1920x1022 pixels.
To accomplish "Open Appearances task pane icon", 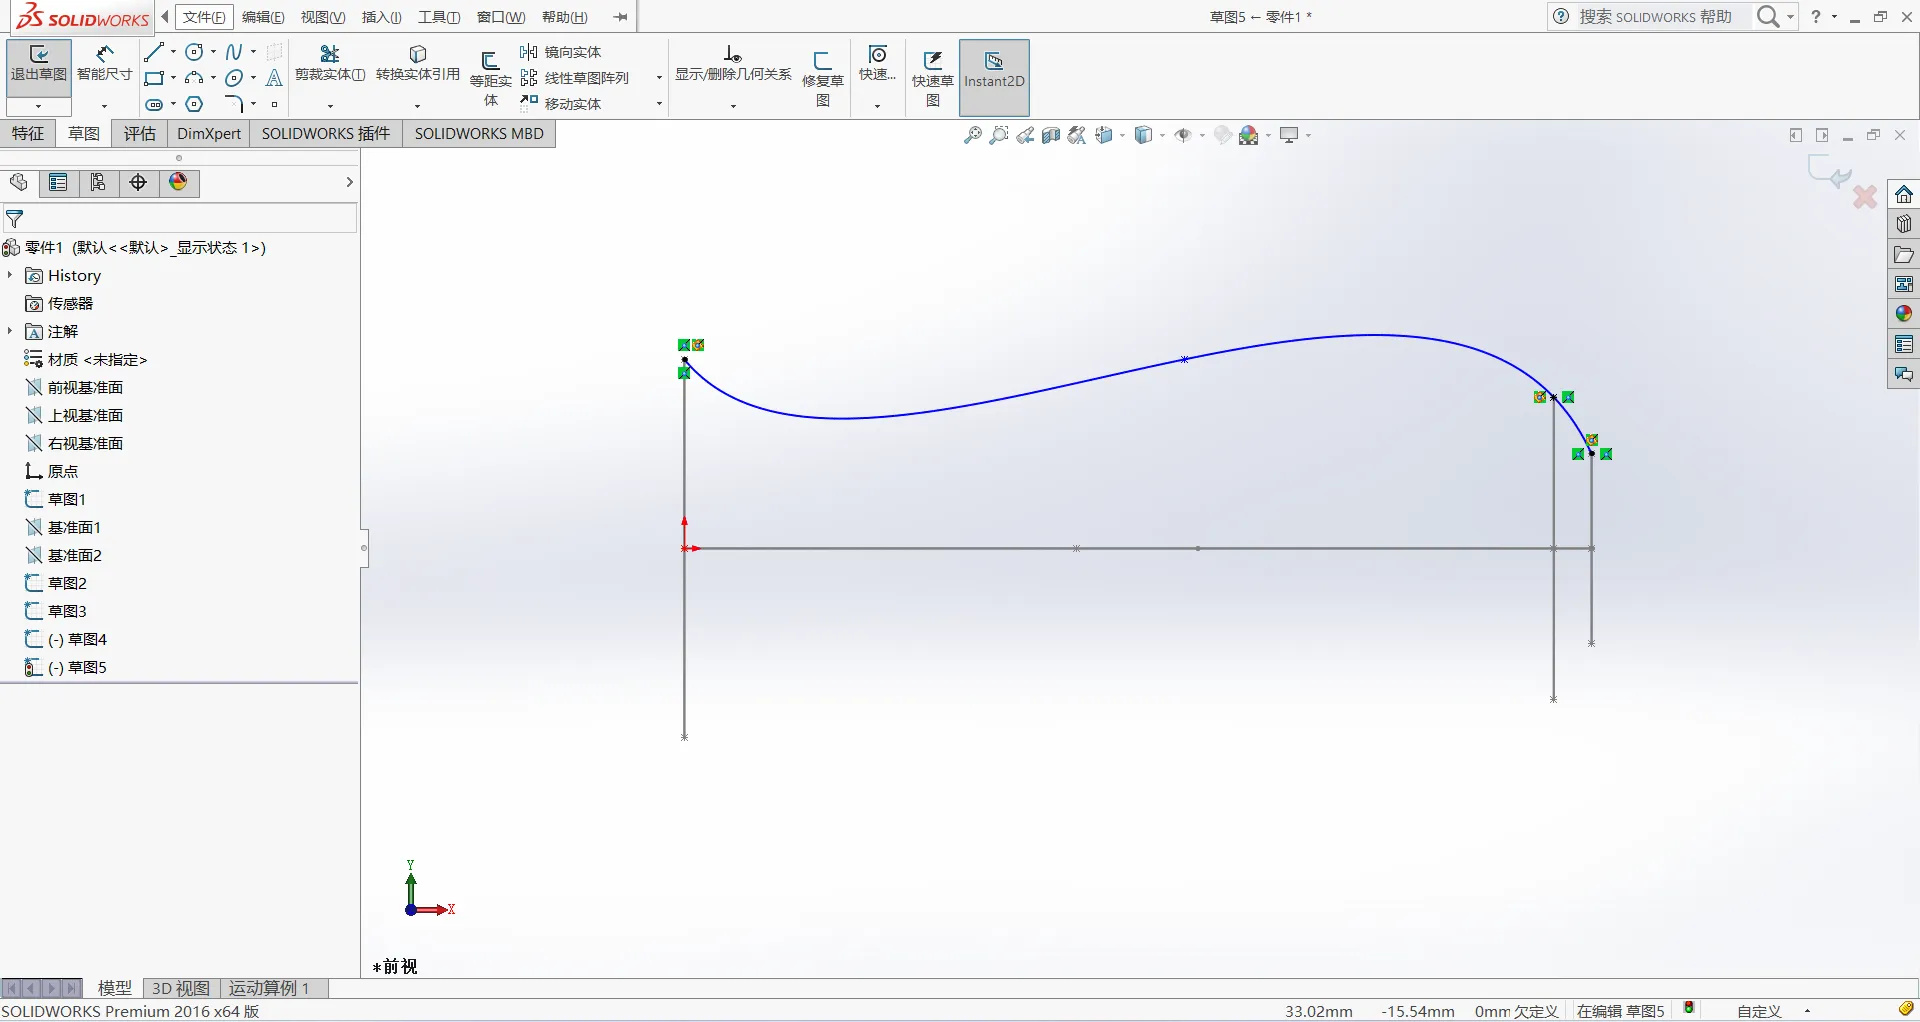I will point(1904,314).
